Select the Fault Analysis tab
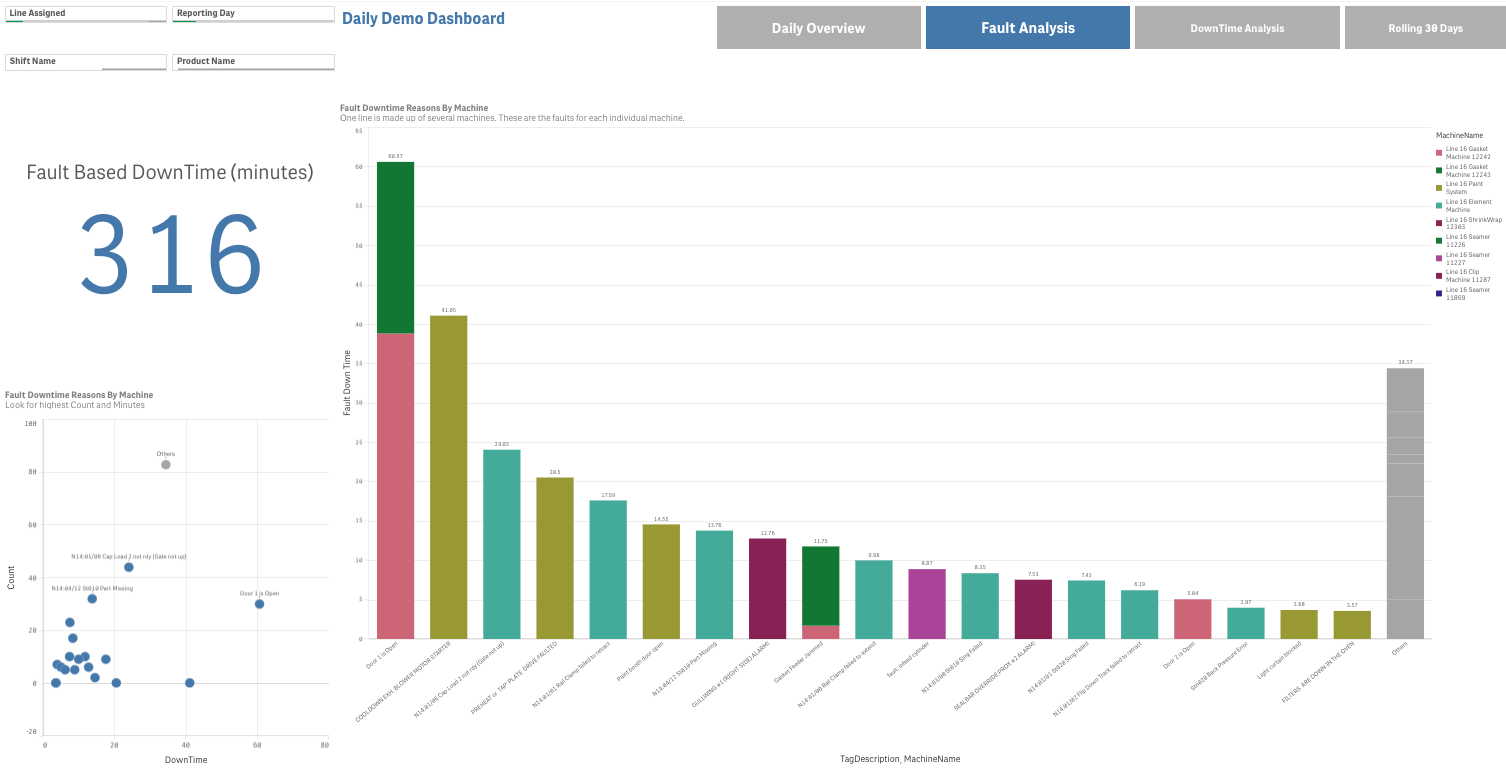Viewport: 1506px width, 769px height. [x=1027, y=28]
